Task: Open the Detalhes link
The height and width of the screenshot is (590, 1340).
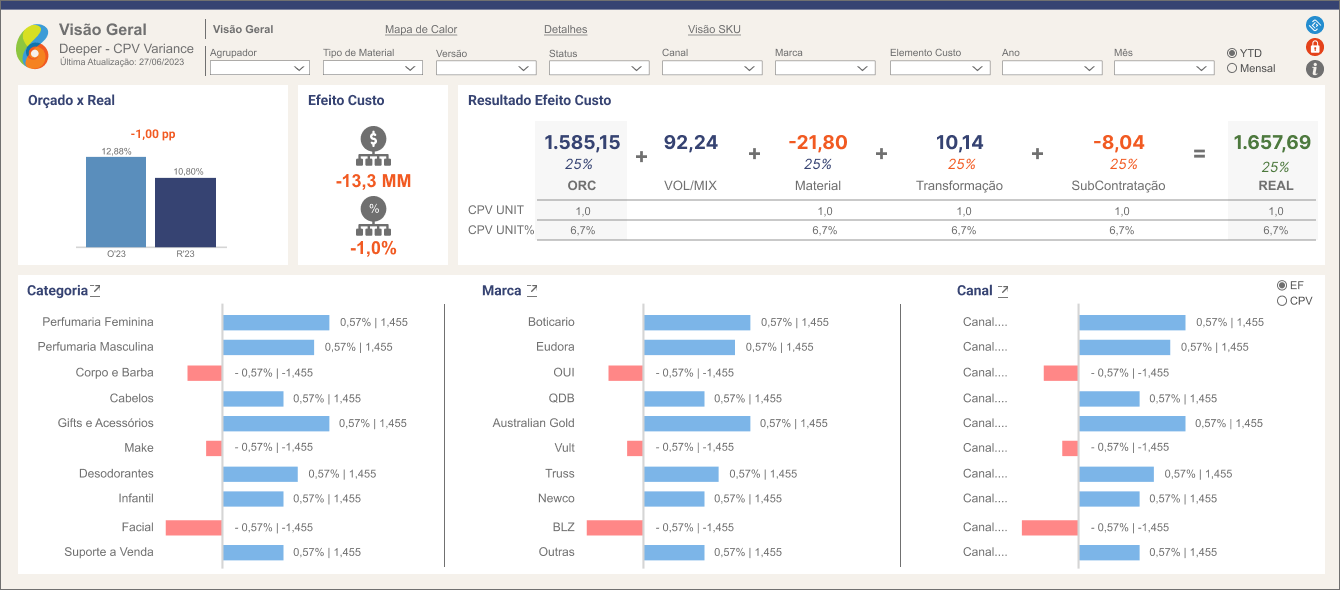Action: (566, 30)
